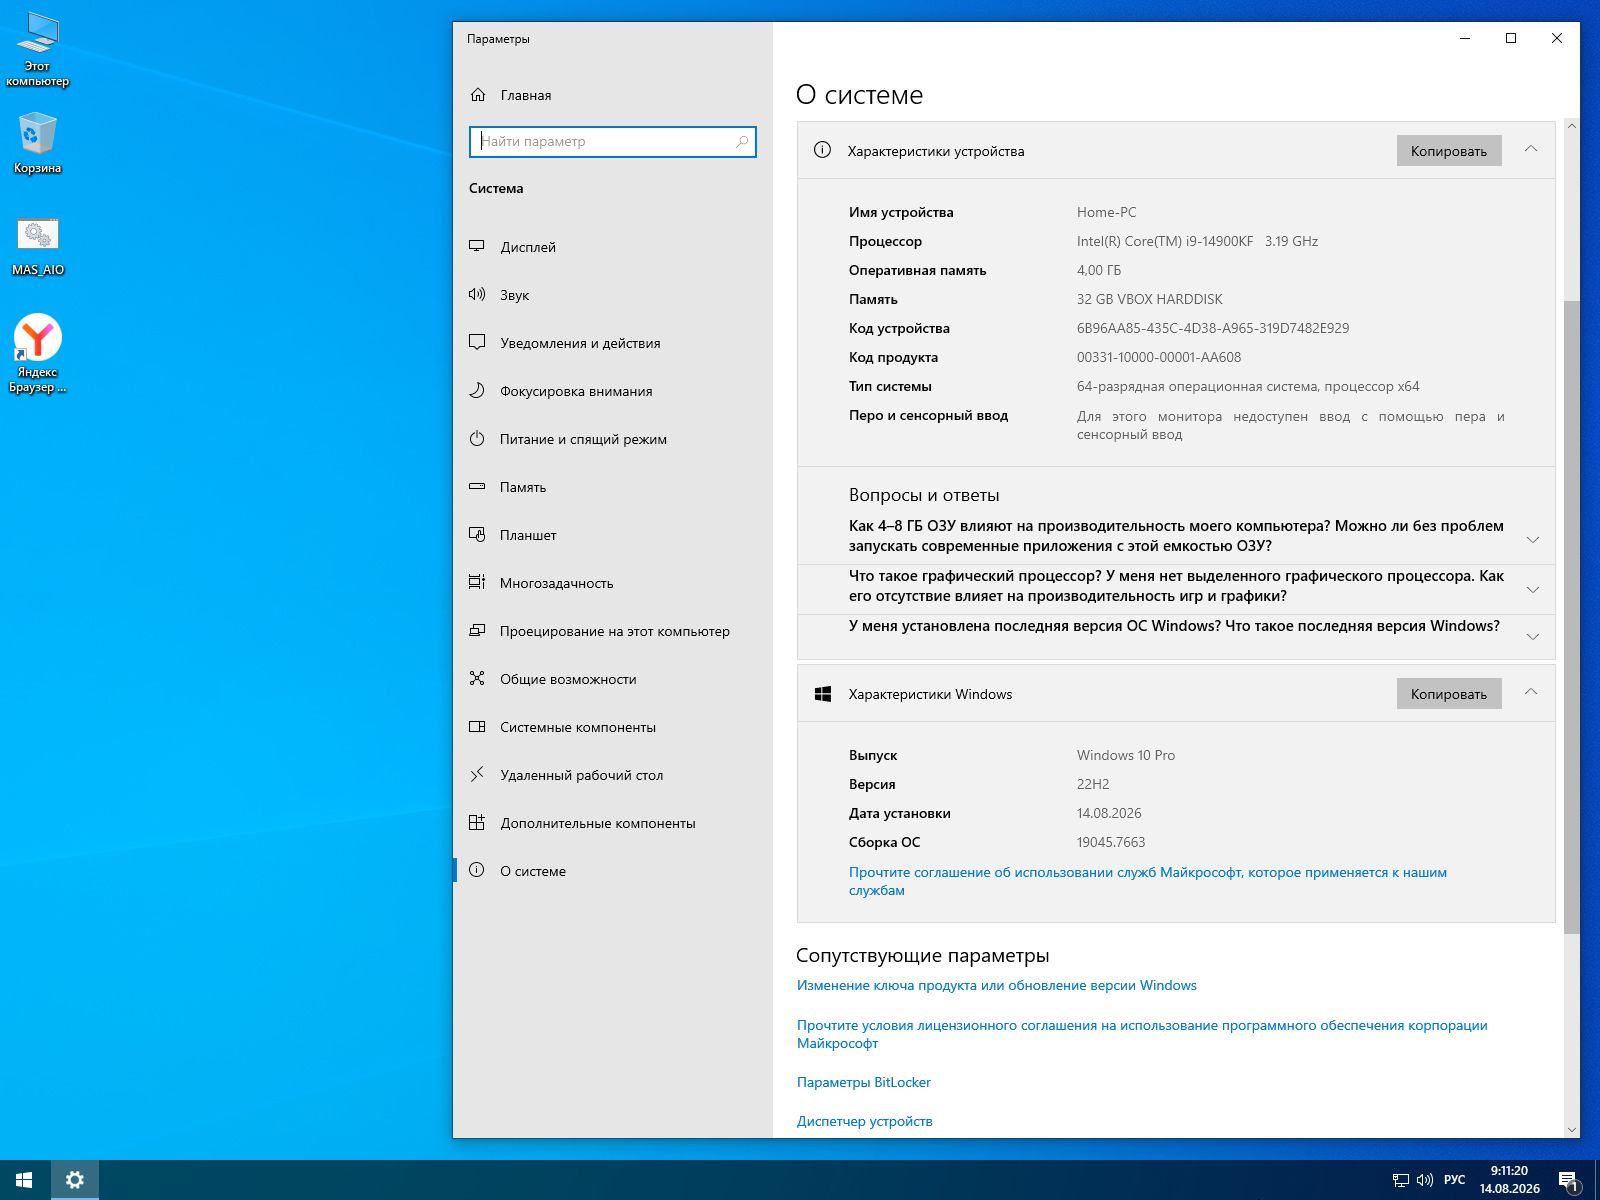Open the notification center icon

(x=1569, y=1181)
